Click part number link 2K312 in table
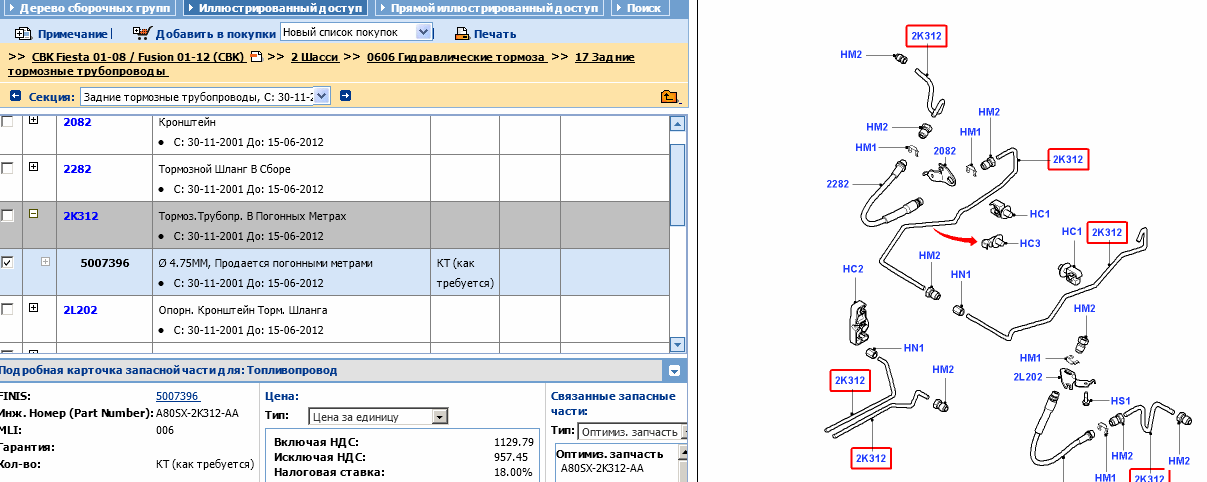Screen dimensions: 1207x482 pos(80,215)
